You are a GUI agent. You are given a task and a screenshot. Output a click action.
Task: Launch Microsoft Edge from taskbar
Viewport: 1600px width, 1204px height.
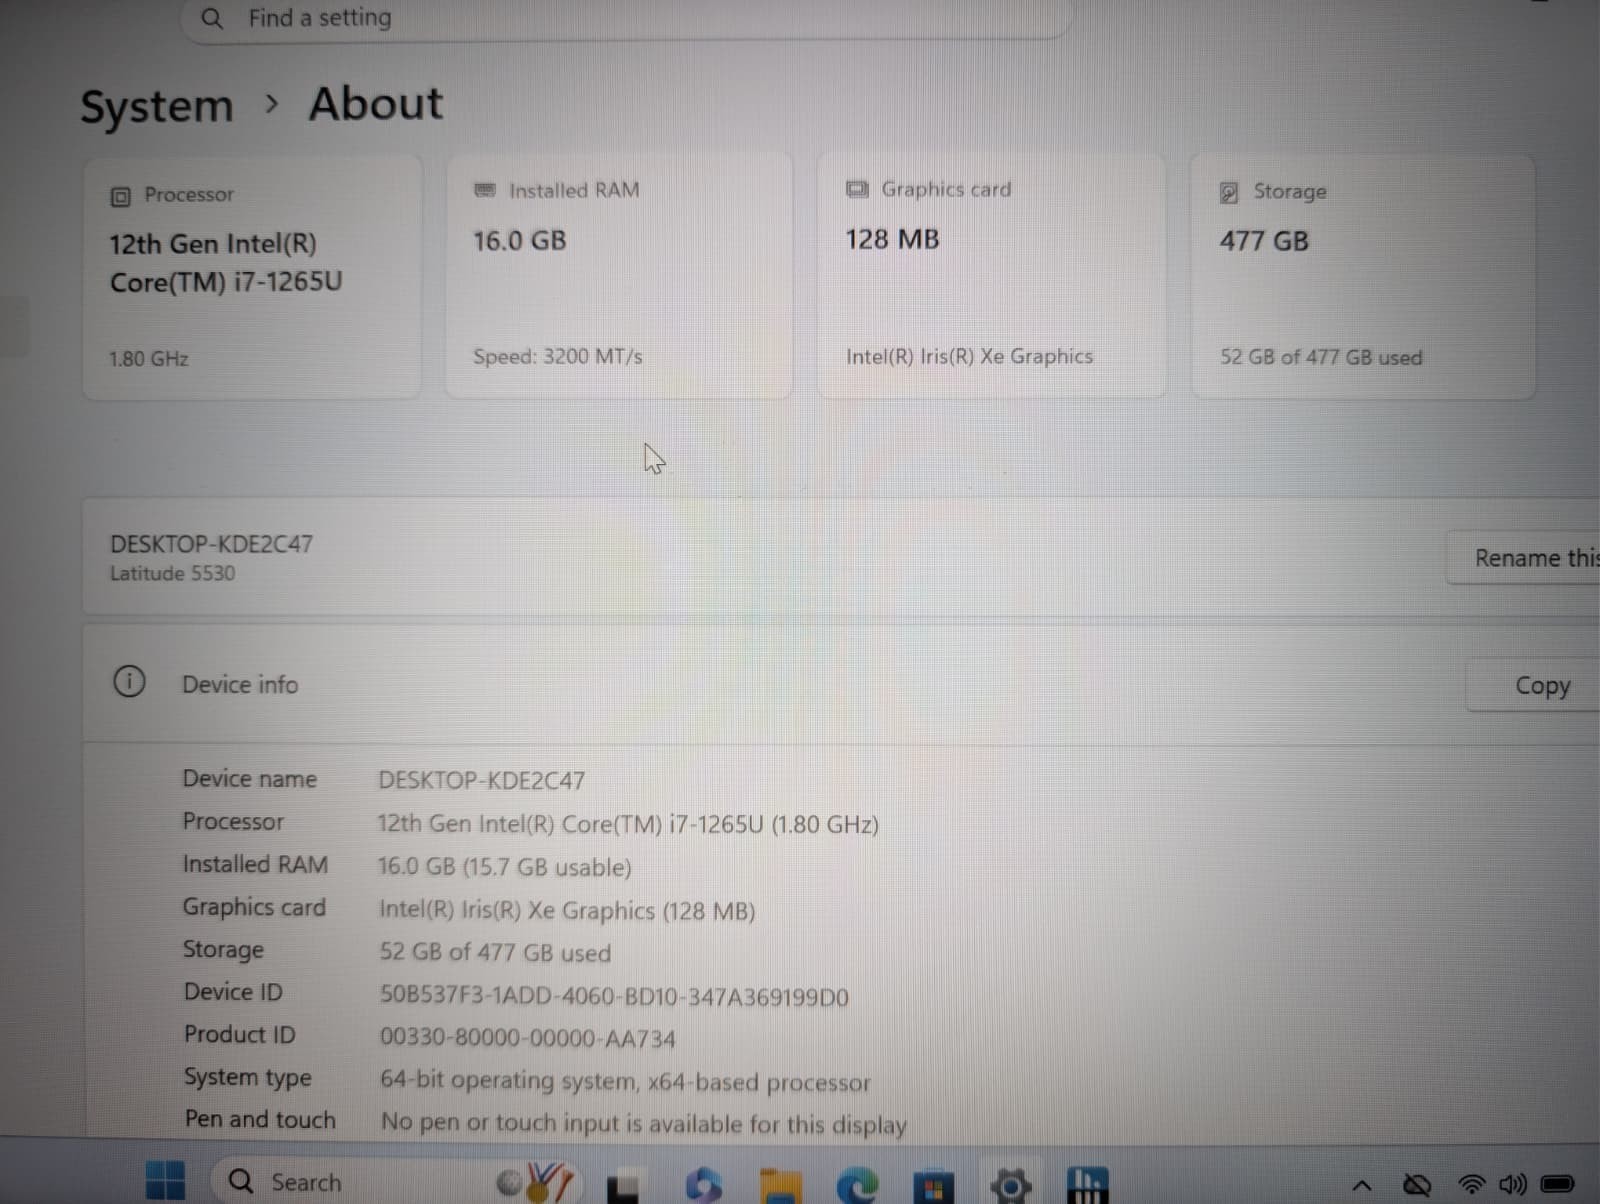pos(857,1186)
